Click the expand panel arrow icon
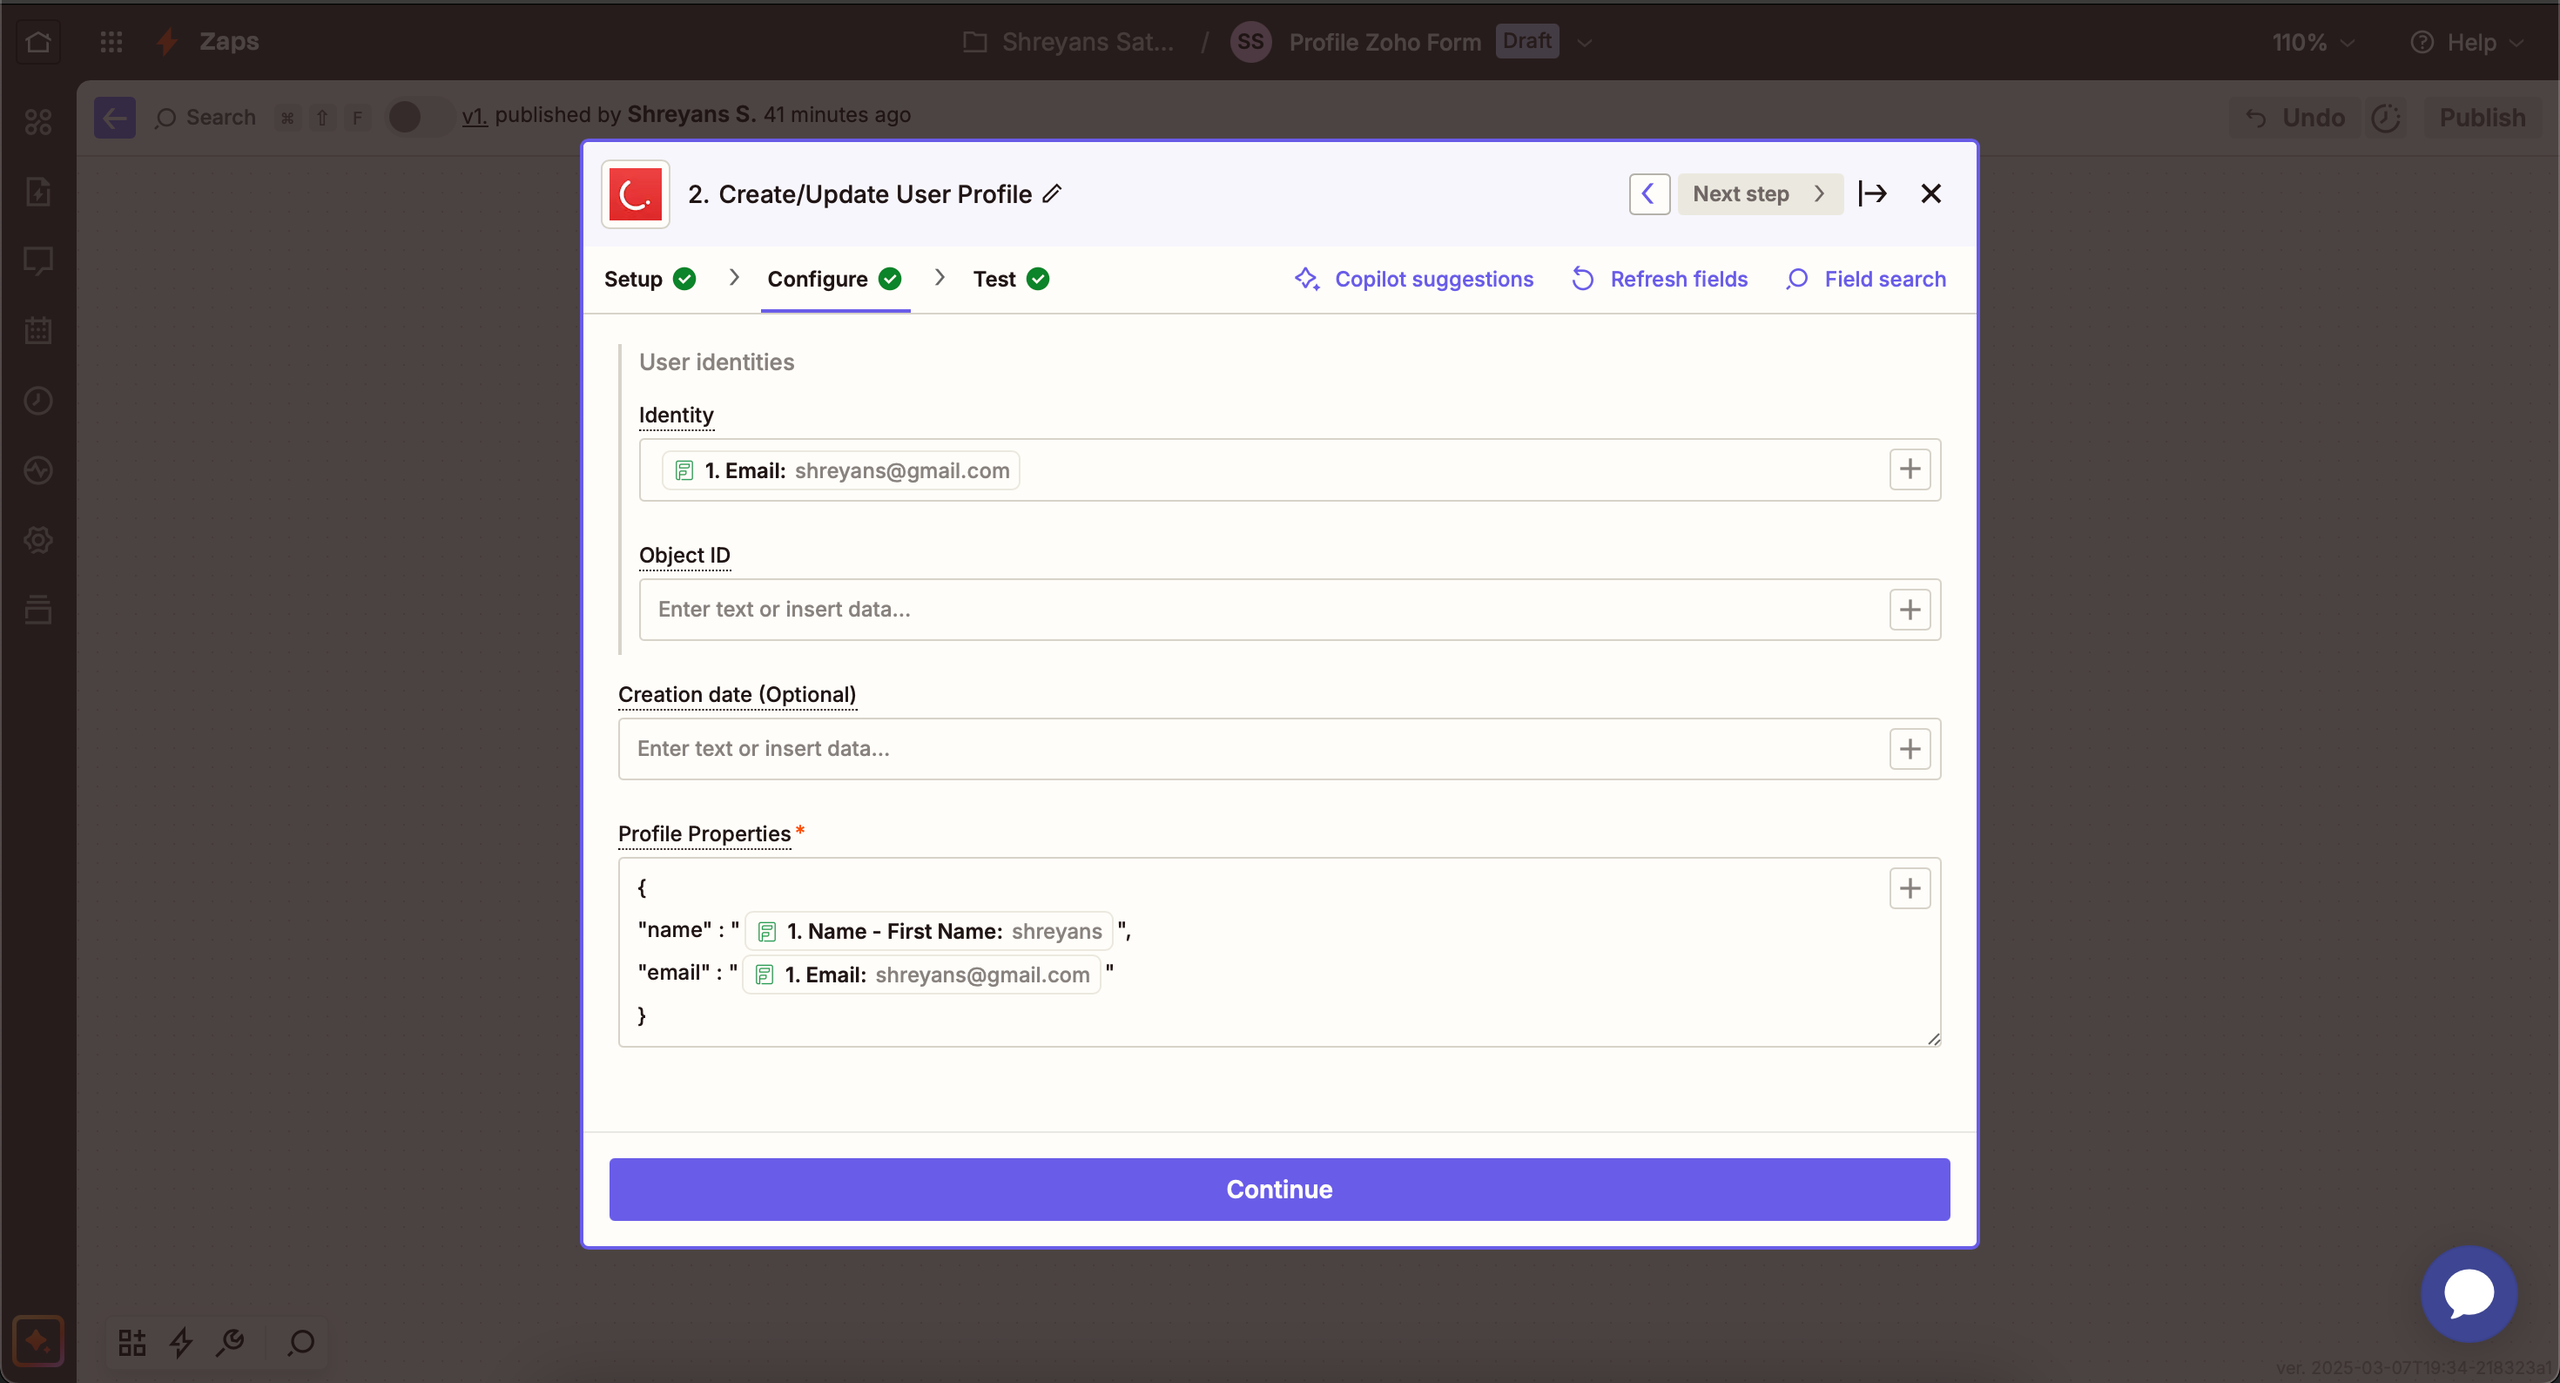The image size is (2560, 1383). tap(1873, 193)
